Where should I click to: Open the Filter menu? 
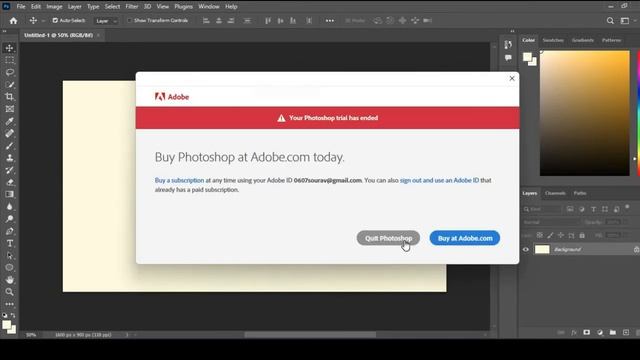point(132,7)
